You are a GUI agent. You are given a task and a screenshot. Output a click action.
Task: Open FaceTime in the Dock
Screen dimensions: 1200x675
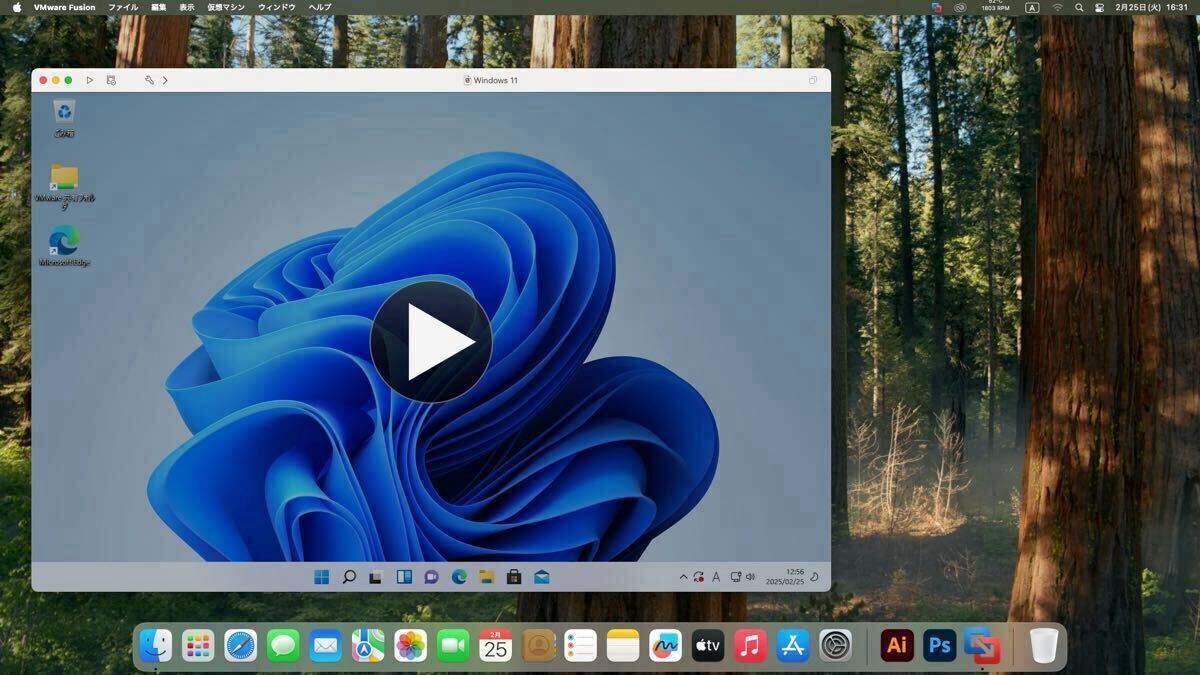click(x=453, y=646)
